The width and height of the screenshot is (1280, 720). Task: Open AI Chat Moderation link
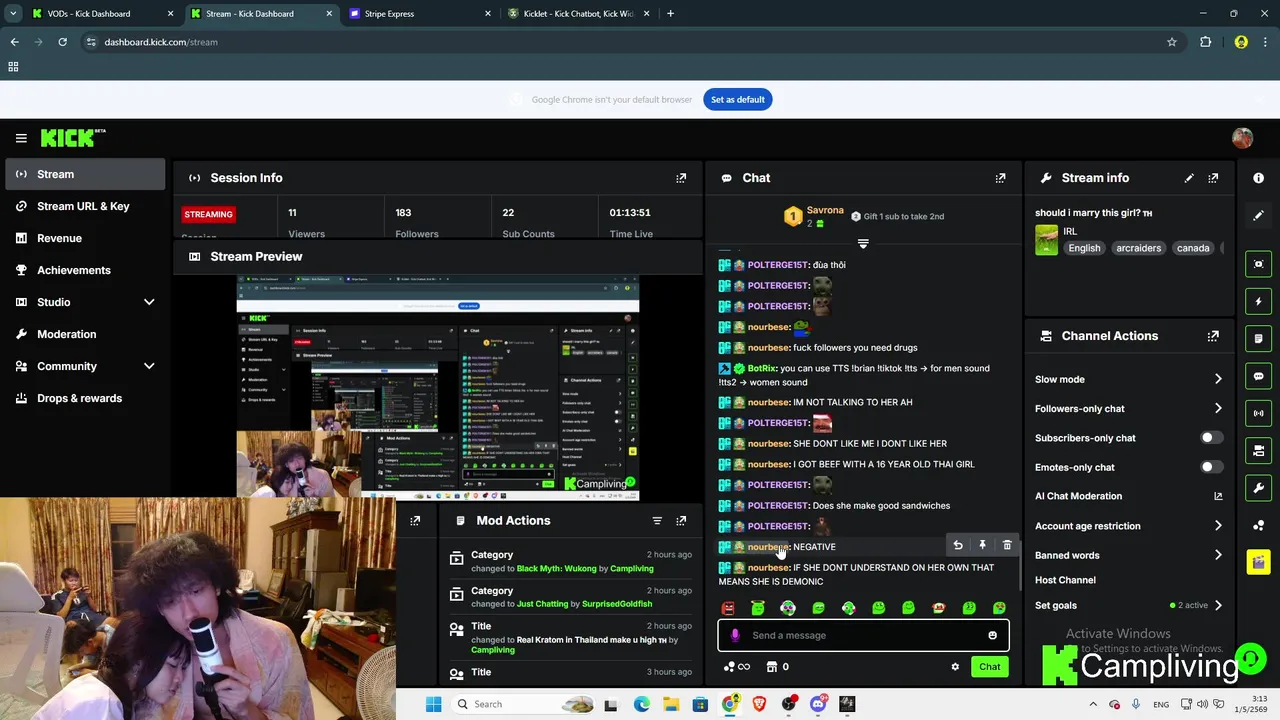pos(1128,496)
